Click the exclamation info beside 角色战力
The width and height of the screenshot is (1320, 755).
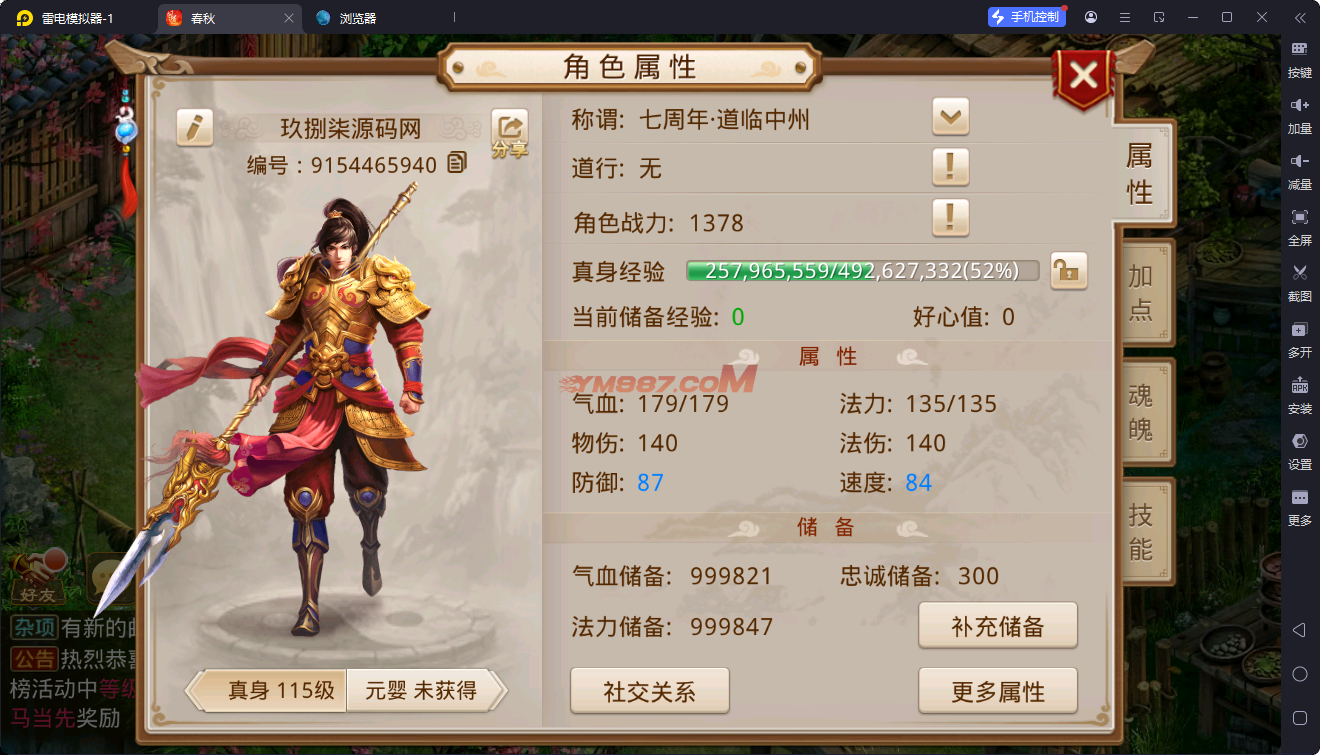point(950,217)
